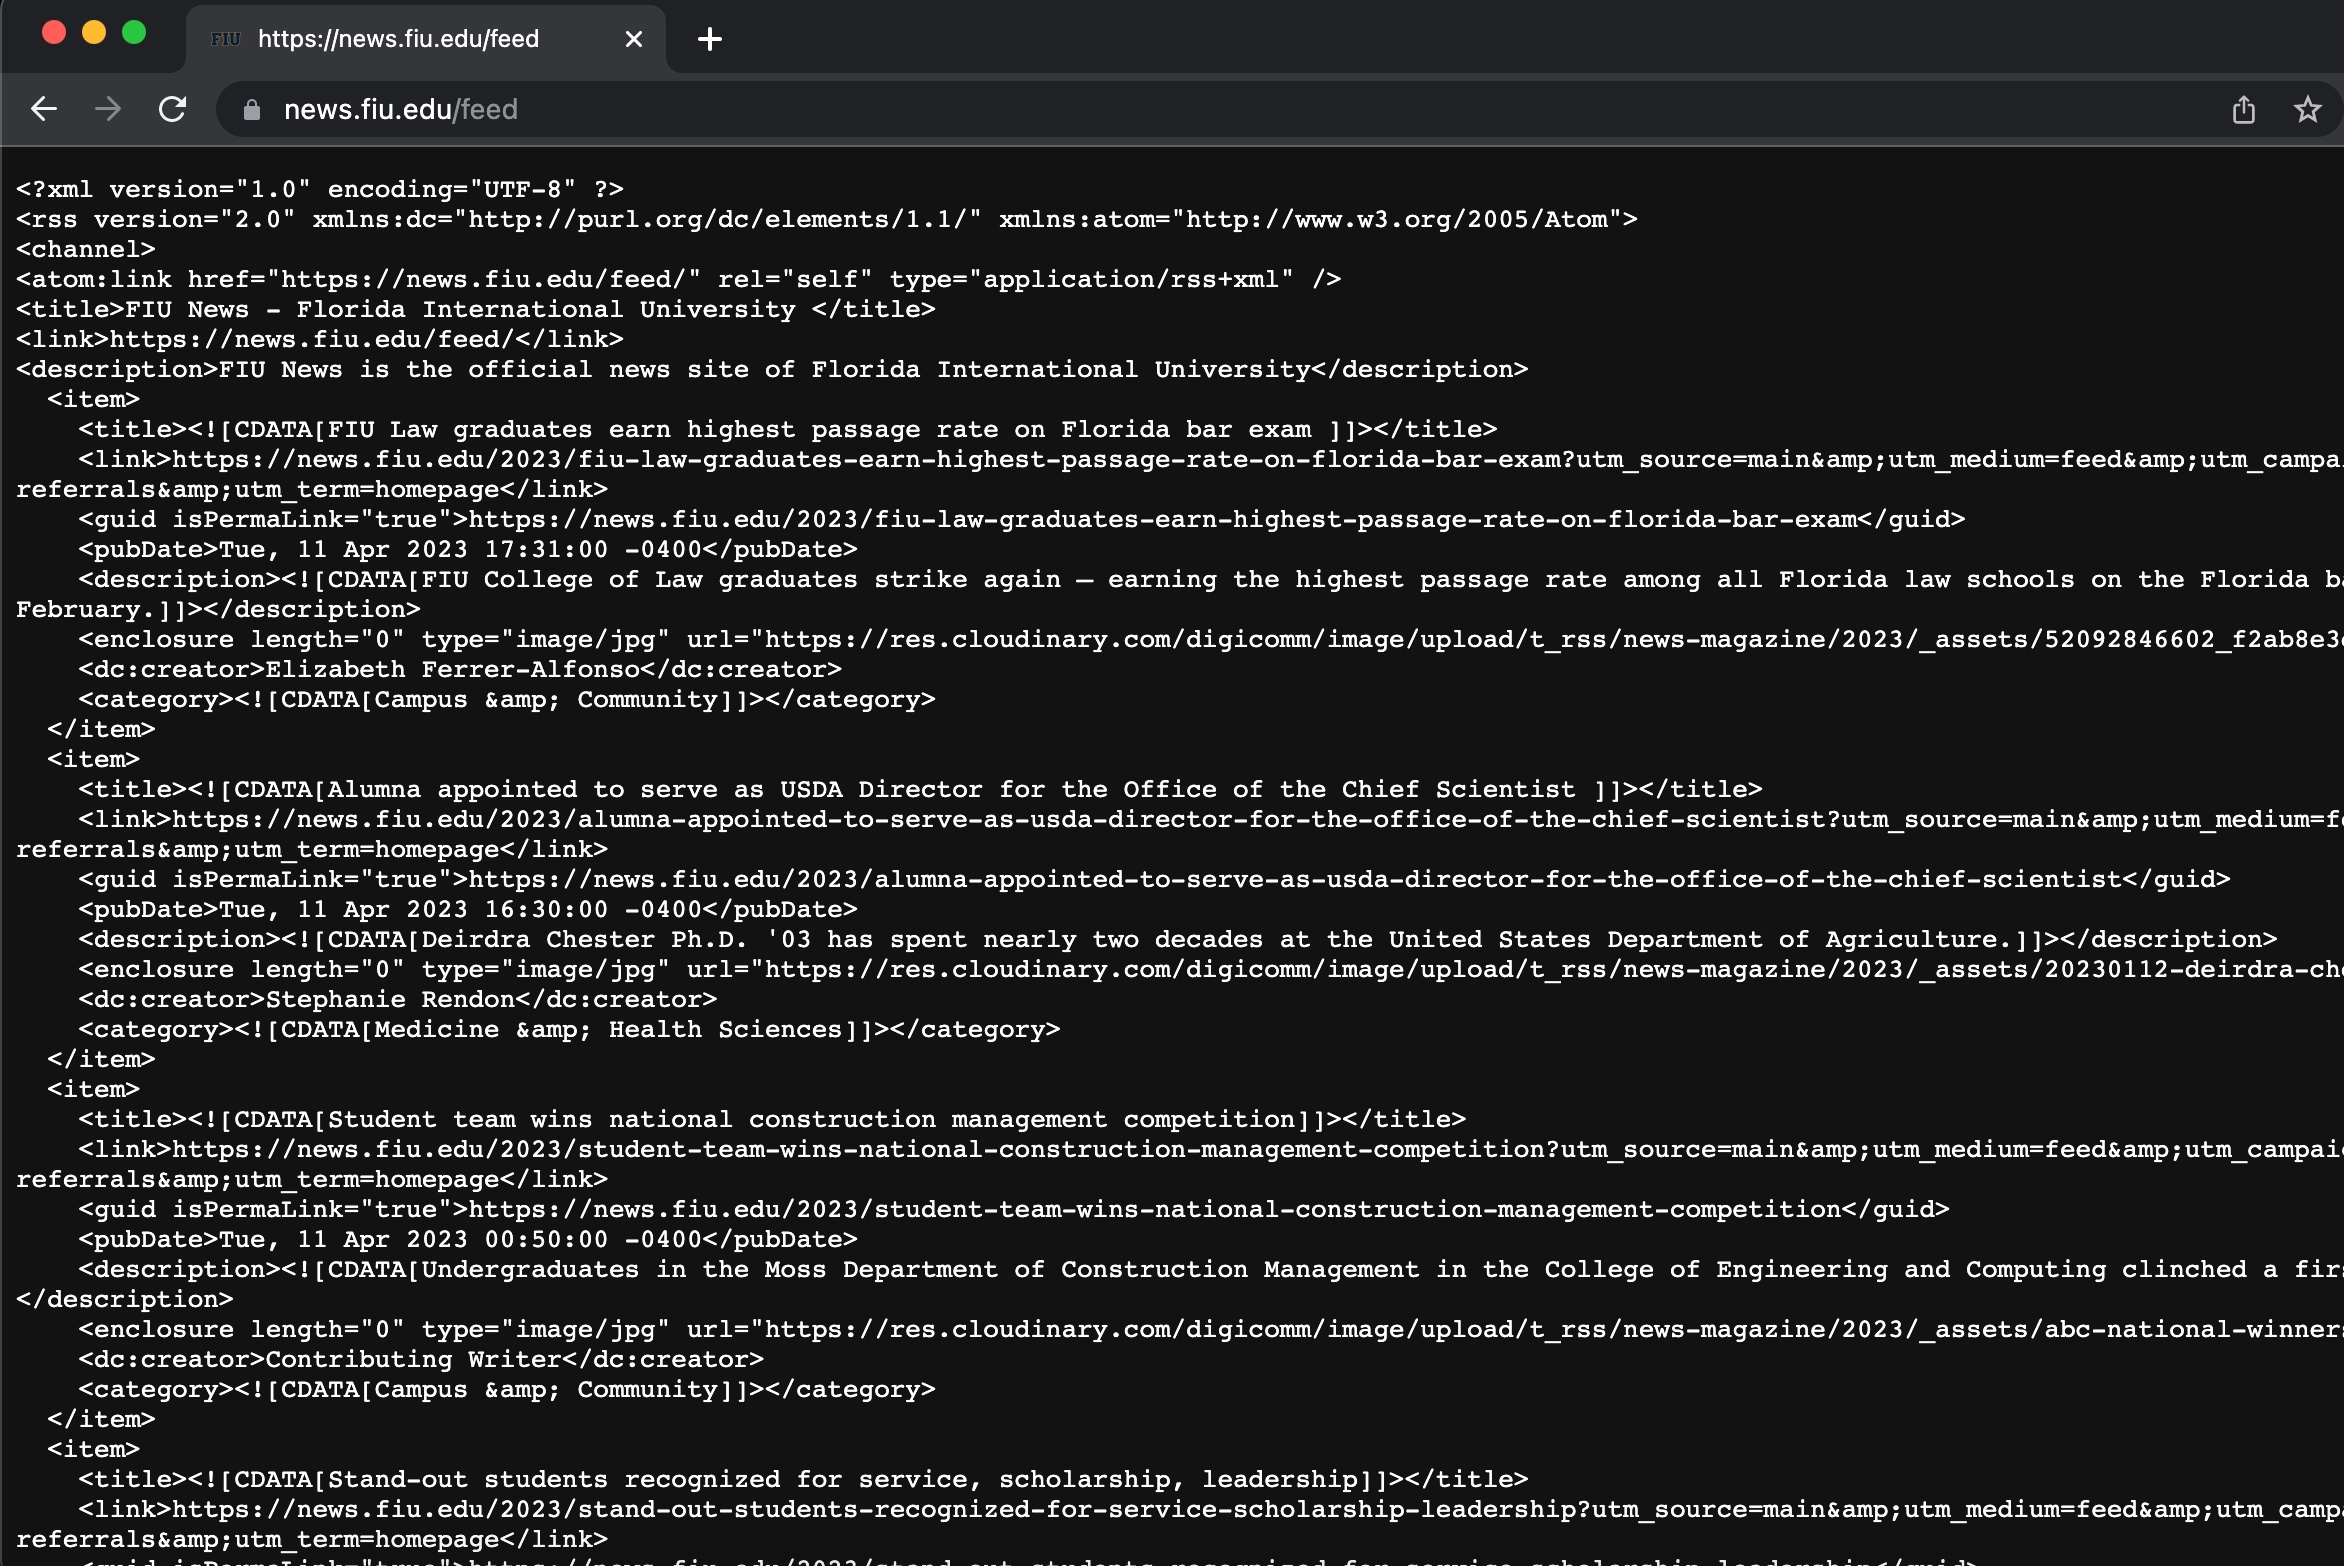Click dc:creator Contributing Writer line
This screenshot has width=2344, height=1566.
[x=421, y=1359]
